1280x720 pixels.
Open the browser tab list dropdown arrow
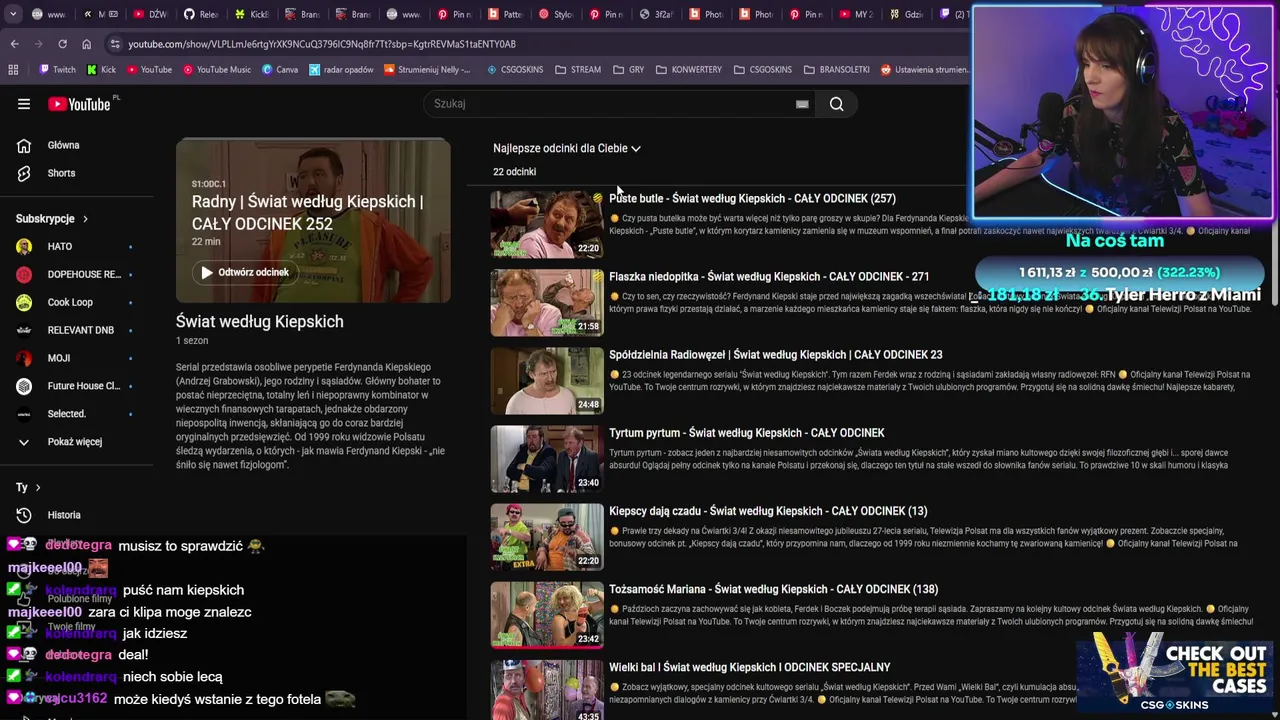point(13,14)
